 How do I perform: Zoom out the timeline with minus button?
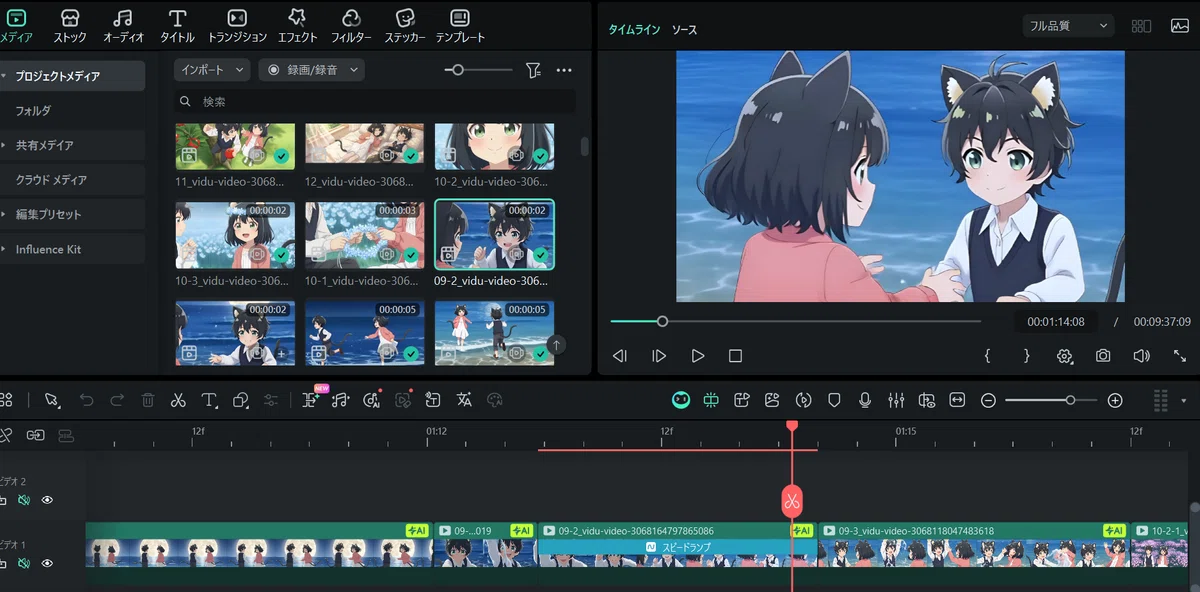pos(988,400)
